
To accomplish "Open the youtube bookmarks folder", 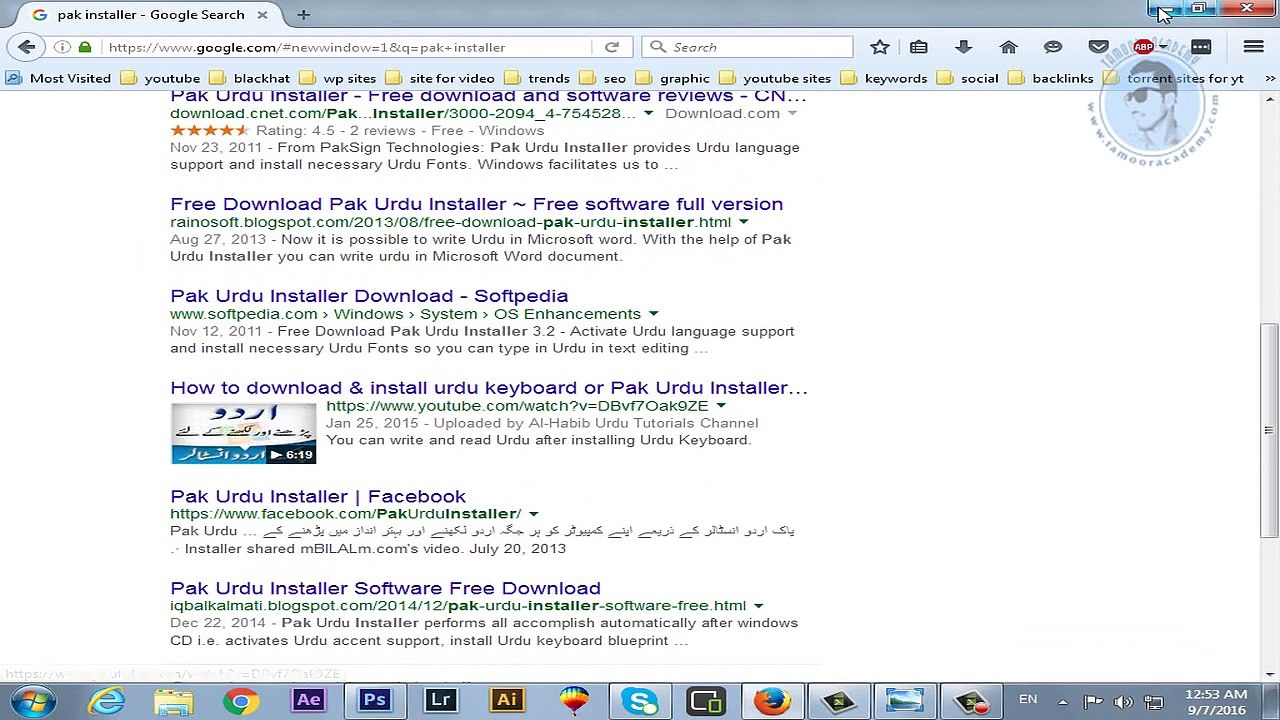I will [x=161, y=78].
